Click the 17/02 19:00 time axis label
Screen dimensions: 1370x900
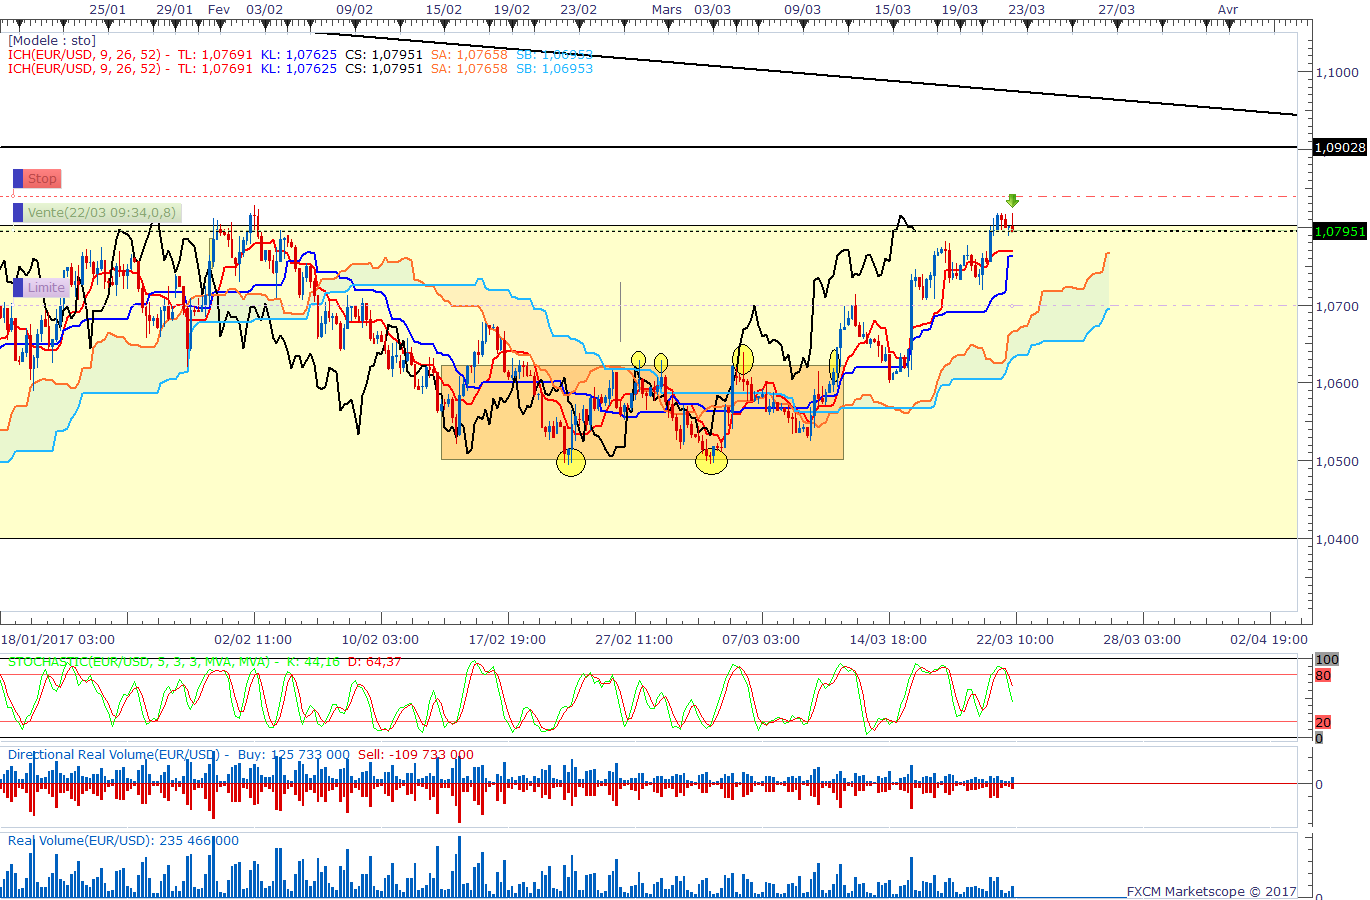(x=507, y=639)
